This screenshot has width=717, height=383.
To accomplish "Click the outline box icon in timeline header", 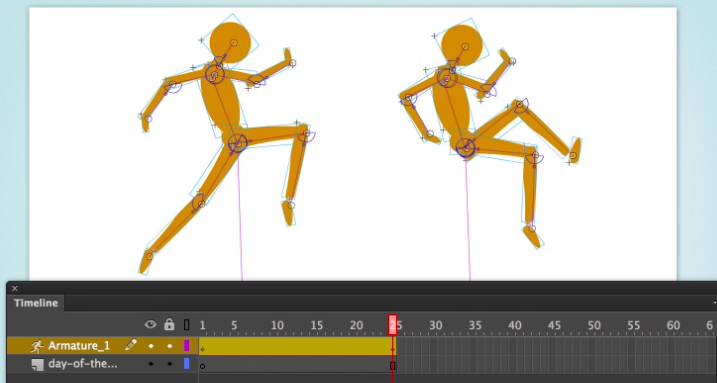I will (187, 324).
